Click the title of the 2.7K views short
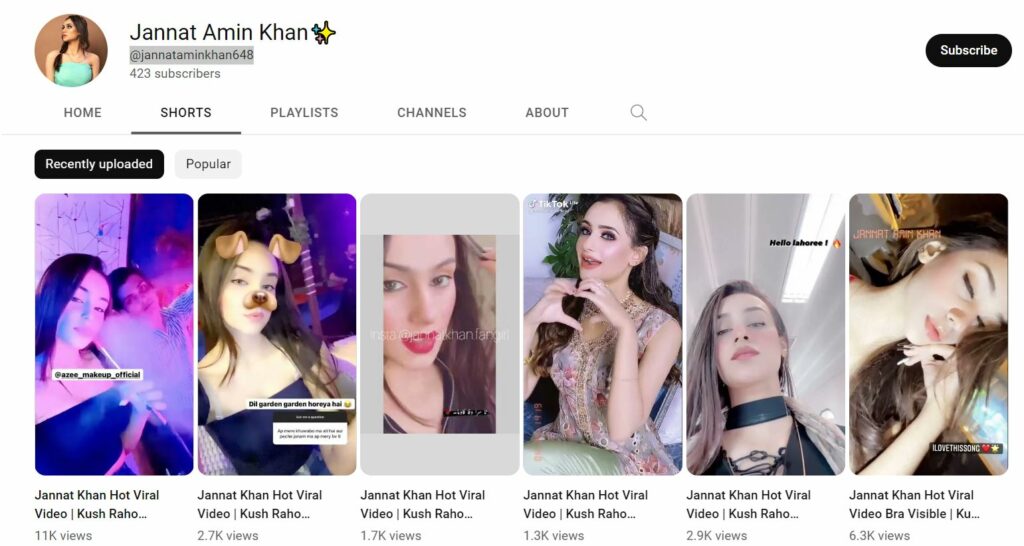 [260, 504]
